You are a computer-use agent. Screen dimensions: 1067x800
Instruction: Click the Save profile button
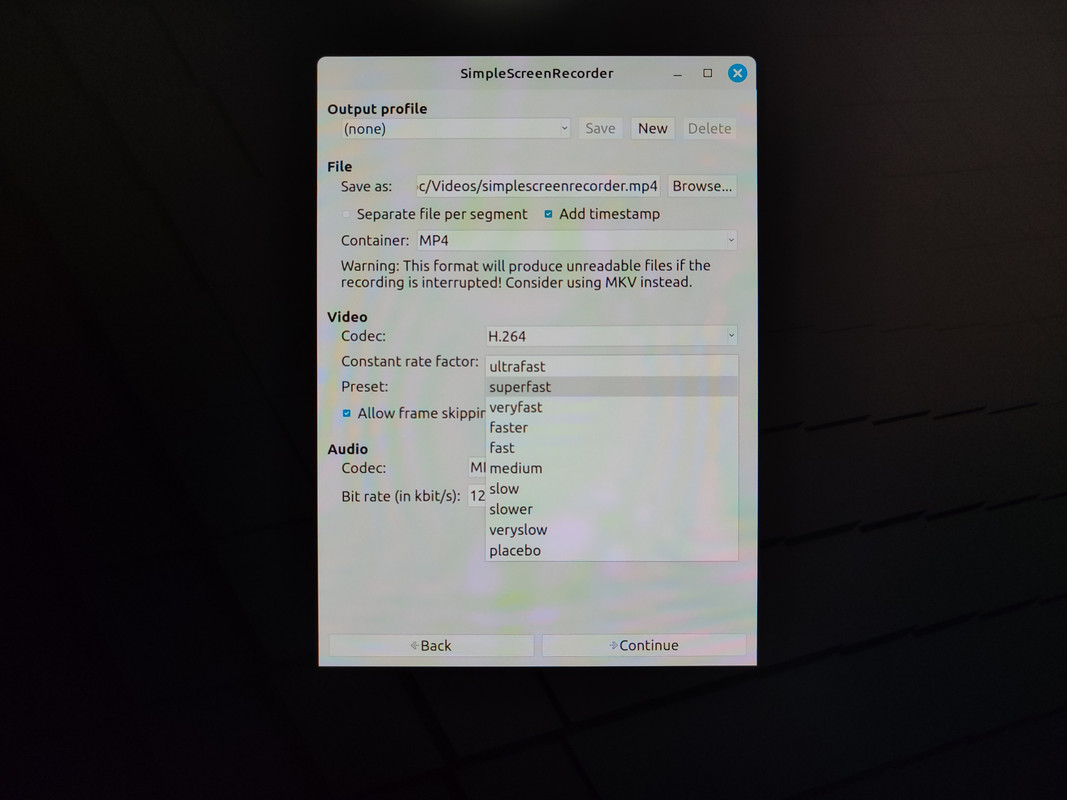(x=600, y=129)
